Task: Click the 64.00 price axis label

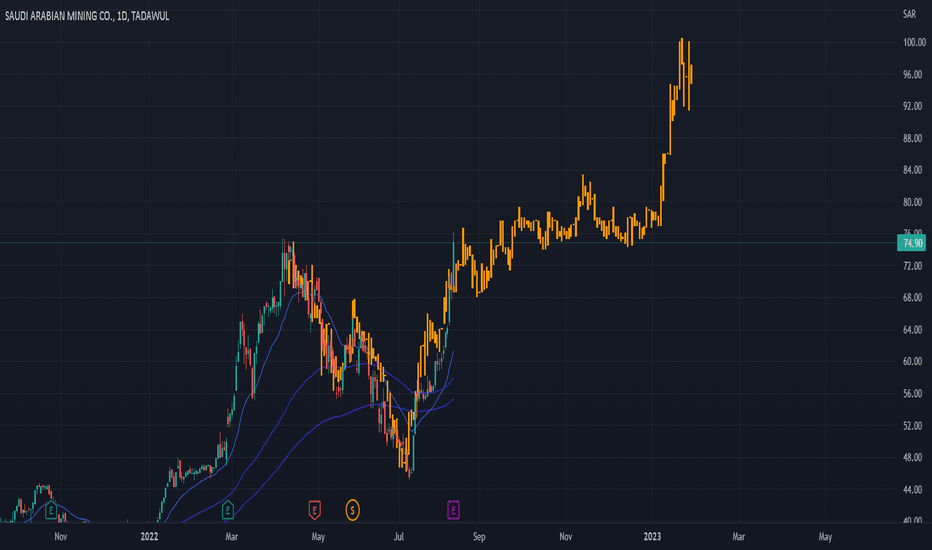Action: point(914,329)
